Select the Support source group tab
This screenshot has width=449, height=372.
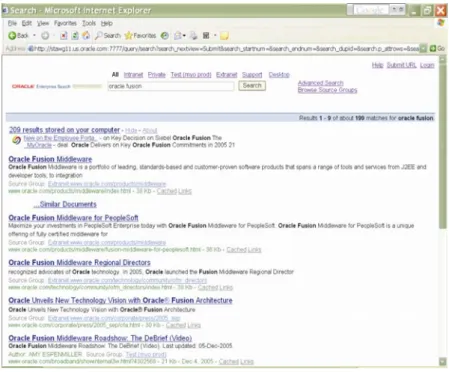coord(252,75)
